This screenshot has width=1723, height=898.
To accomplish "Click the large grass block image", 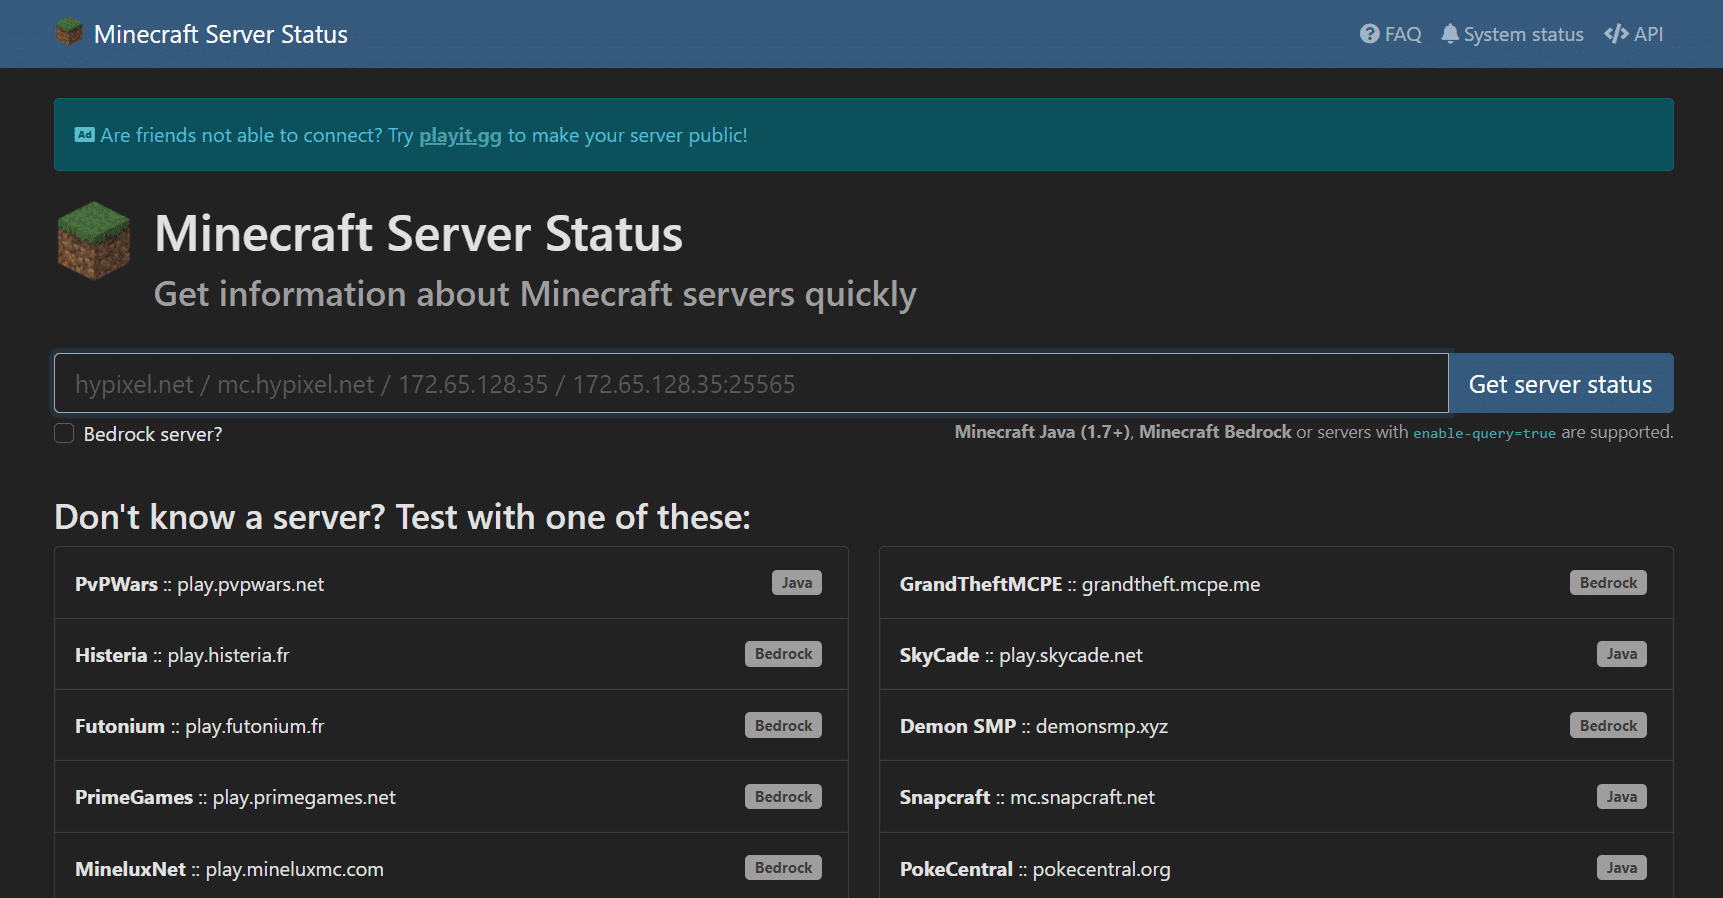I will 94,241.
